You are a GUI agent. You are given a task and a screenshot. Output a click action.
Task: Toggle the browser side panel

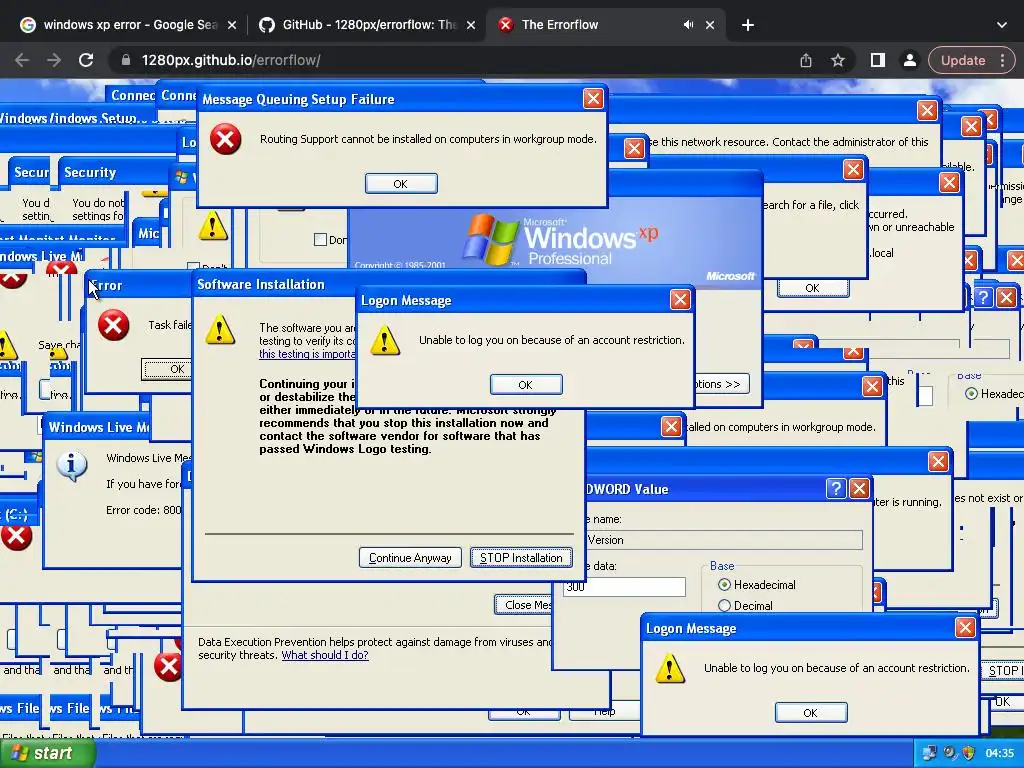tap(878, 60)
